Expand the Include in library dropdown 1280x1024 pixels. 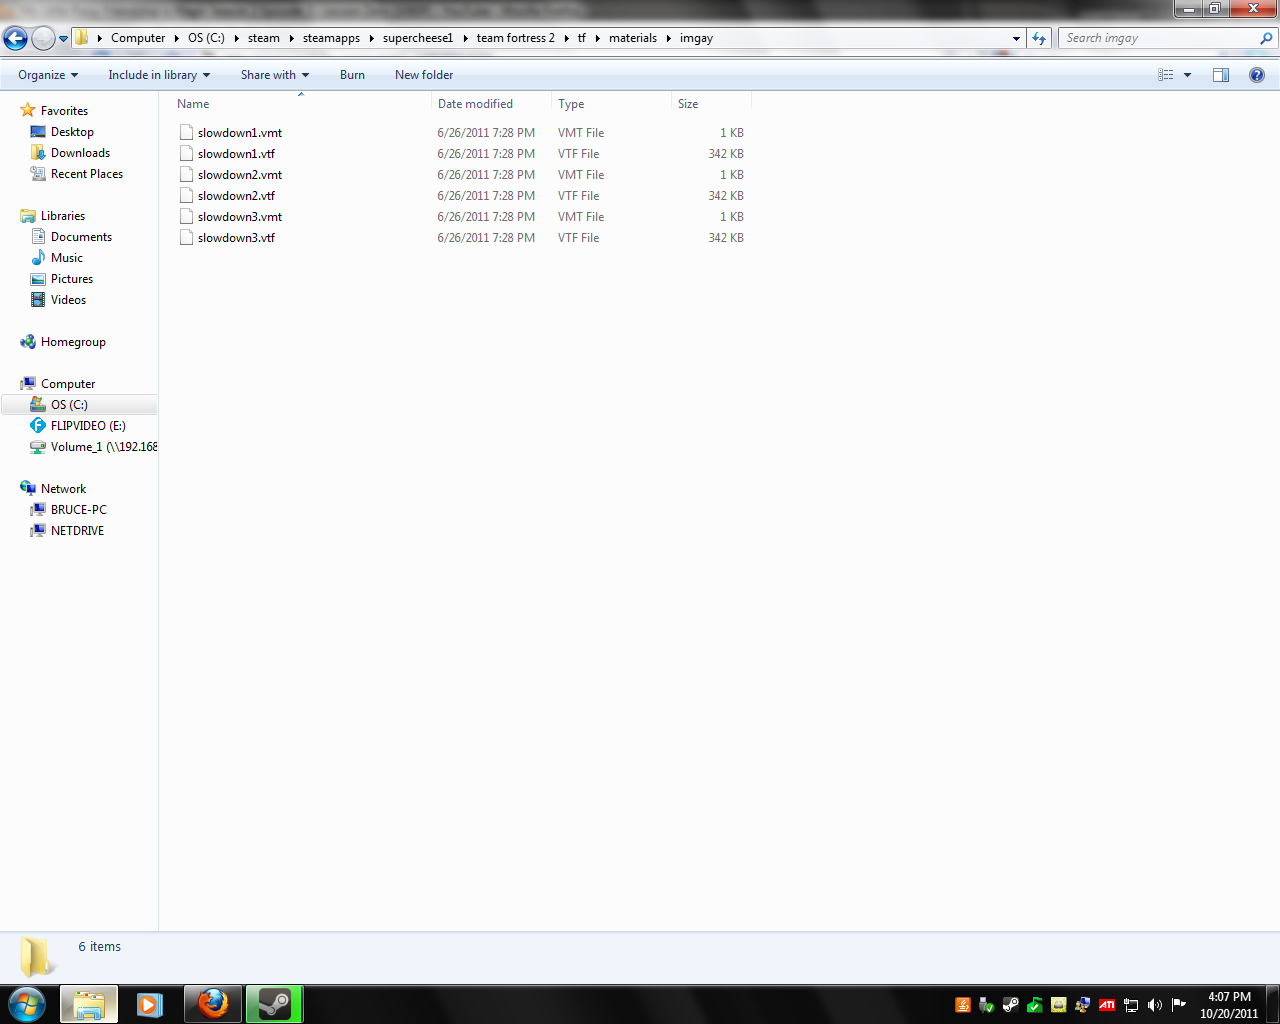(159, 75)
